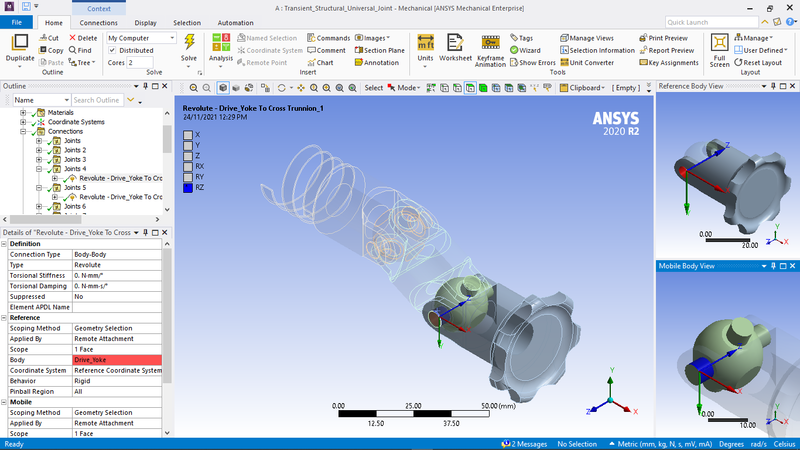Viewport: 800px width, 450px height.
Task: Open the Worksheet tool
Action: 455,43
